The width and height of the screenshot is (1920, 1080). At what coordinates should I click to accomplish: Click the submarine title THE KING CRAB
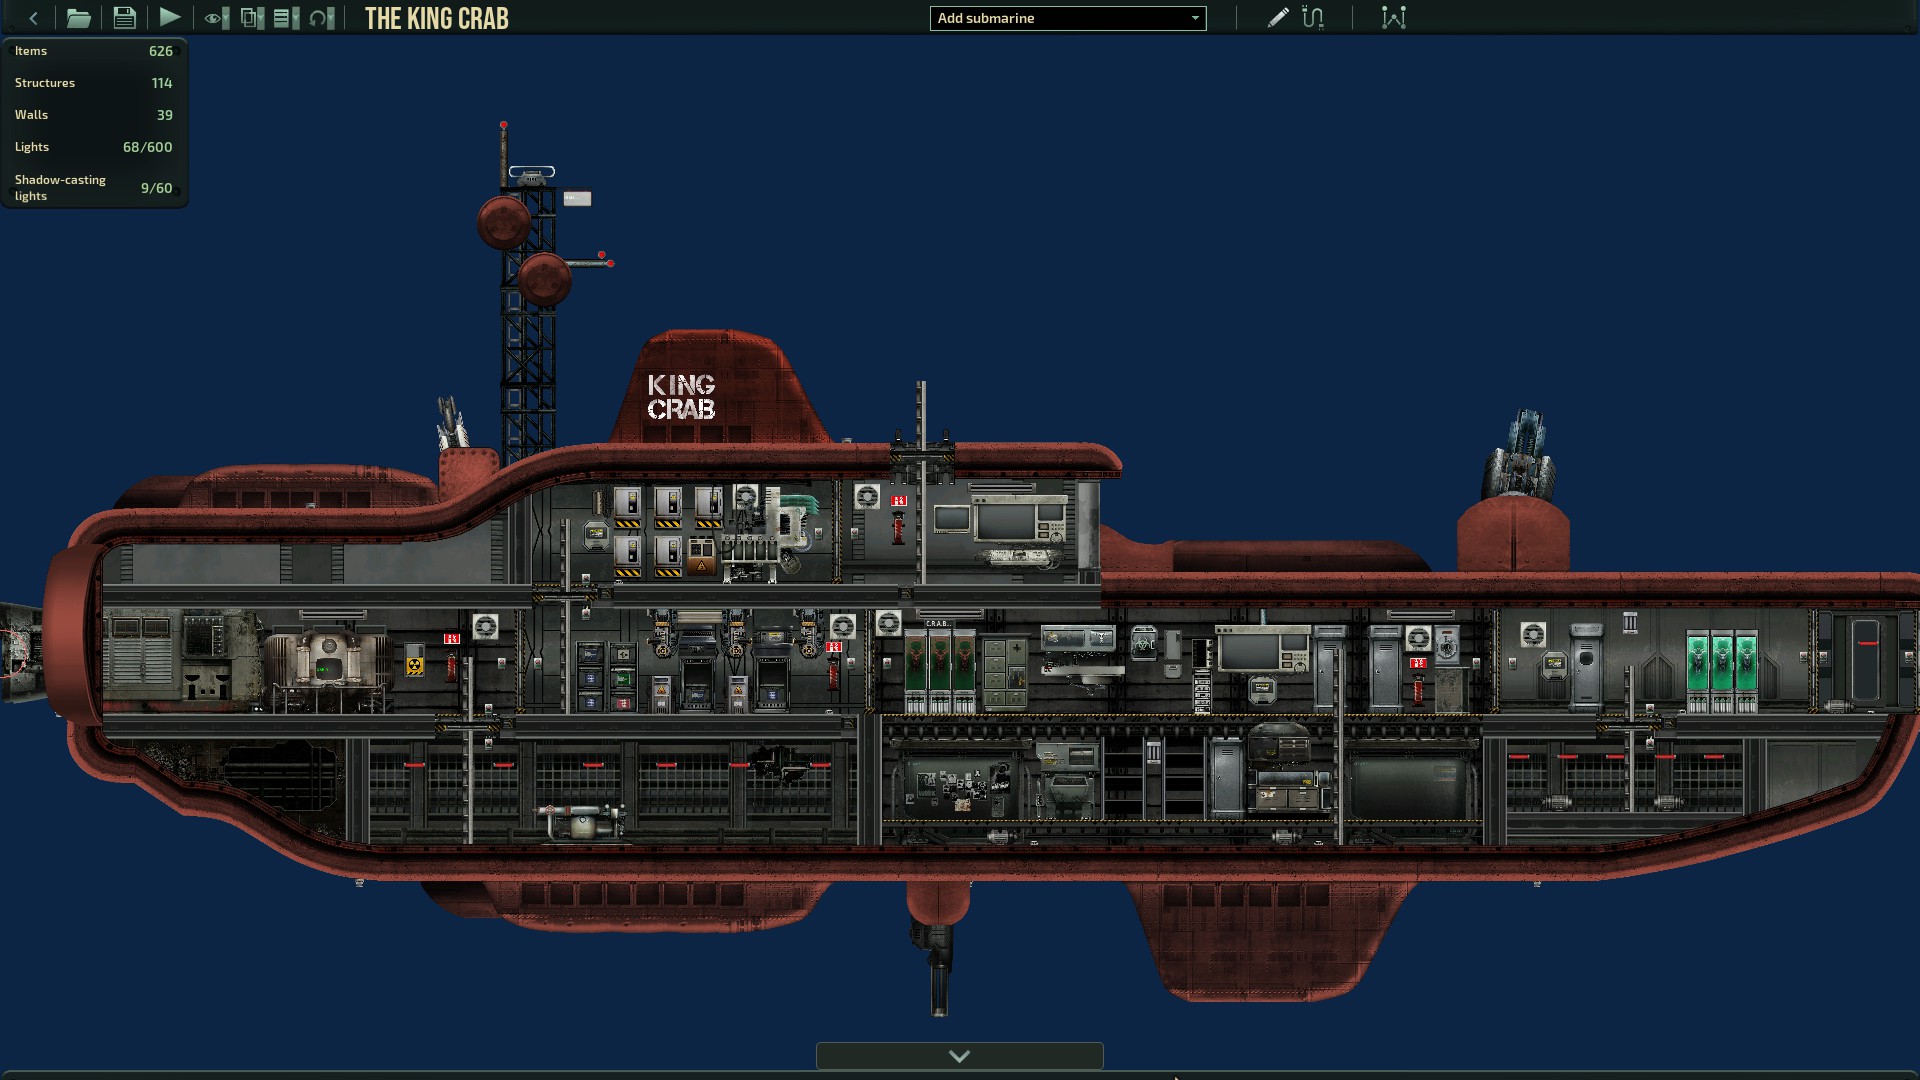click(x=437, y=18)
